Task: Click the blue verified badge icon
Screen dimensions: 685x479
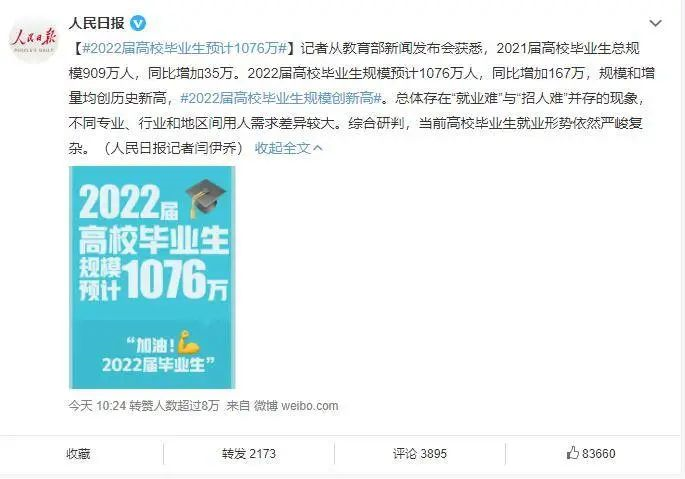Action: point(138,23)
